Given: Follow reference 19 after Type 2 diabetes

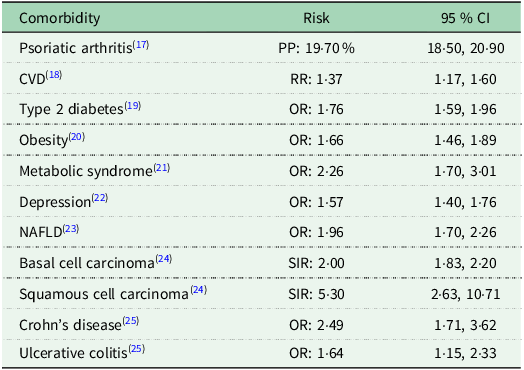Looking at the screenshot, I should (x=133, y=106).
